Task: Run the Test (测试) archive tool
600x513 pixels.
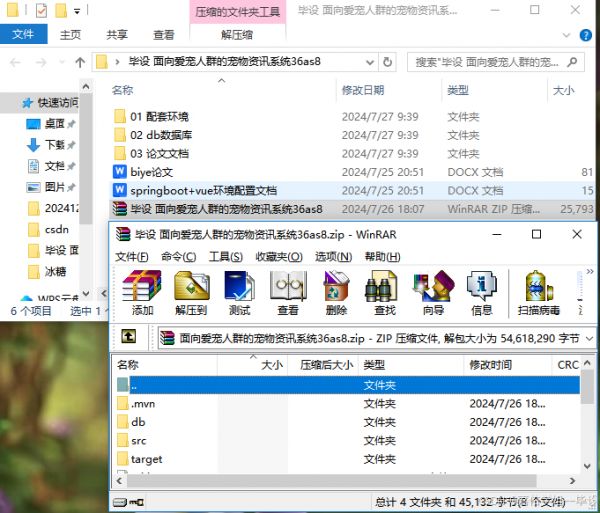Action: pos(240,293)
